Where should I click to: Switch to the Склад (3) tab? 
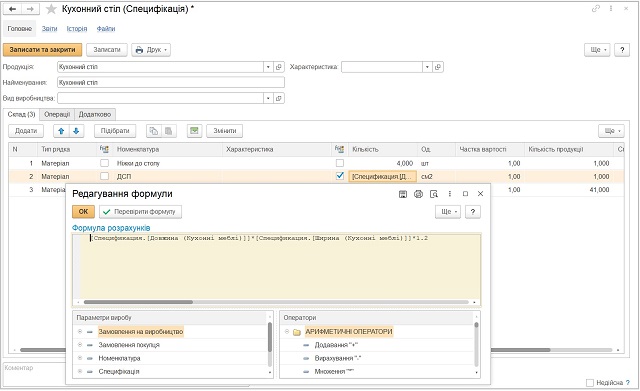[22, 115]
